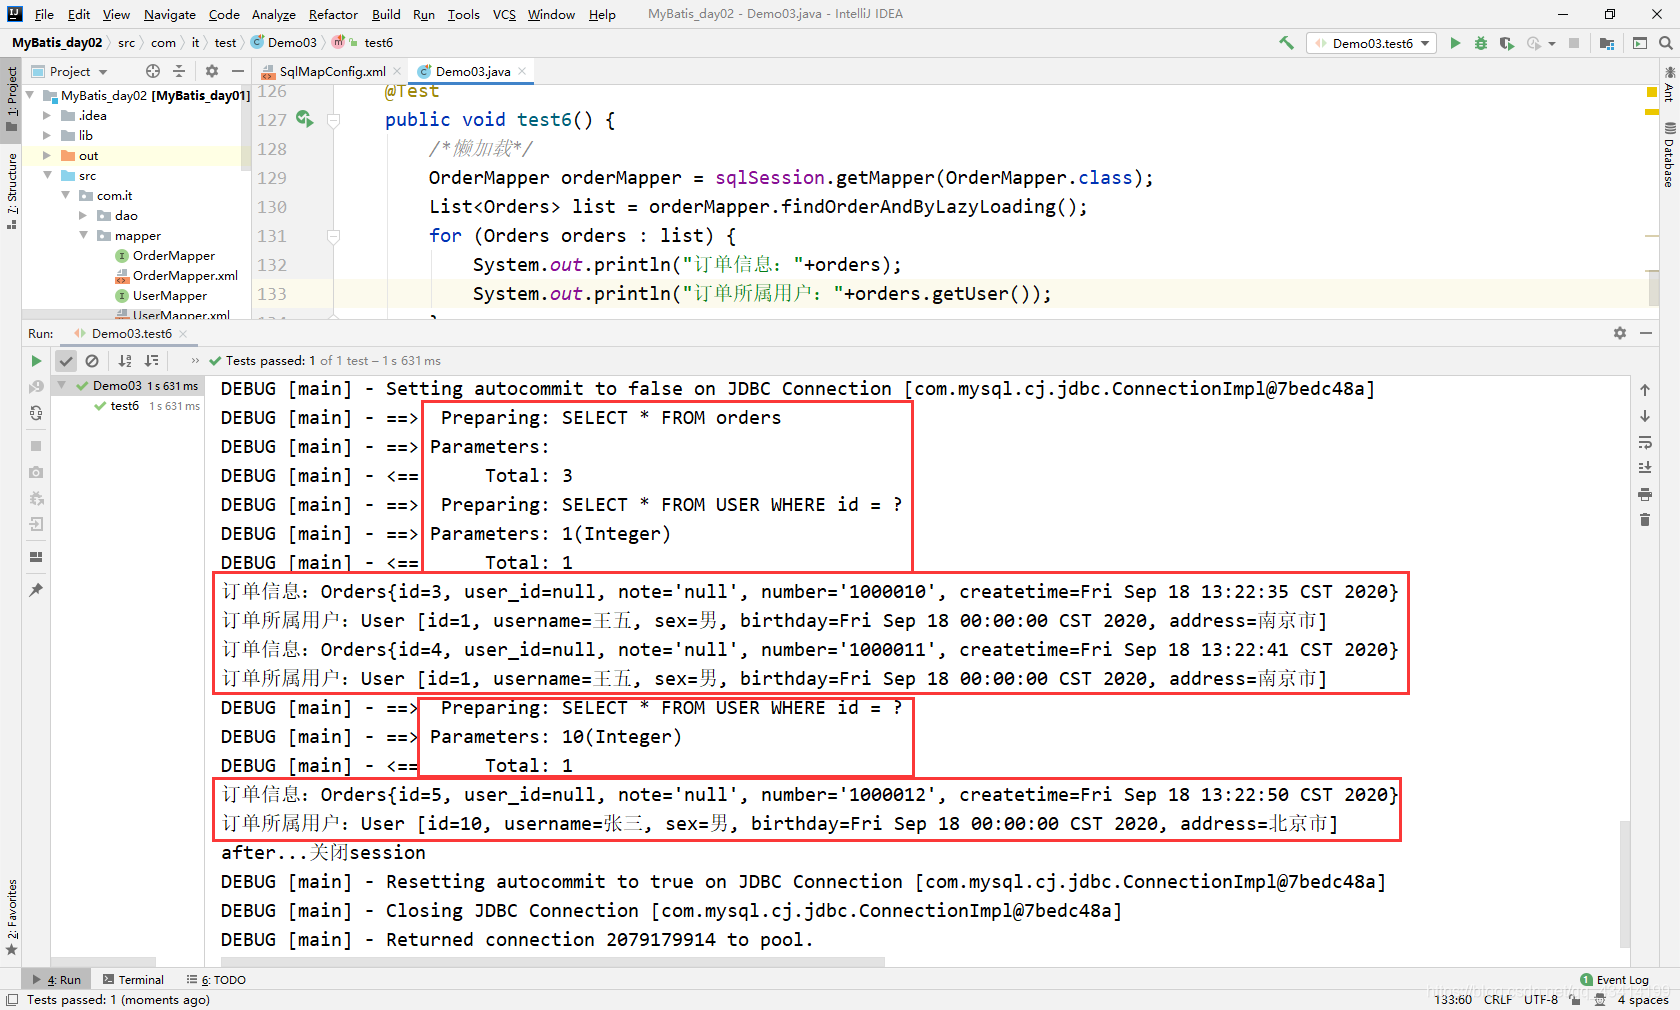Collapse the MyBatis_day02 project root
This screenshot has width=1680, height=1010.
tap(30, 95)
